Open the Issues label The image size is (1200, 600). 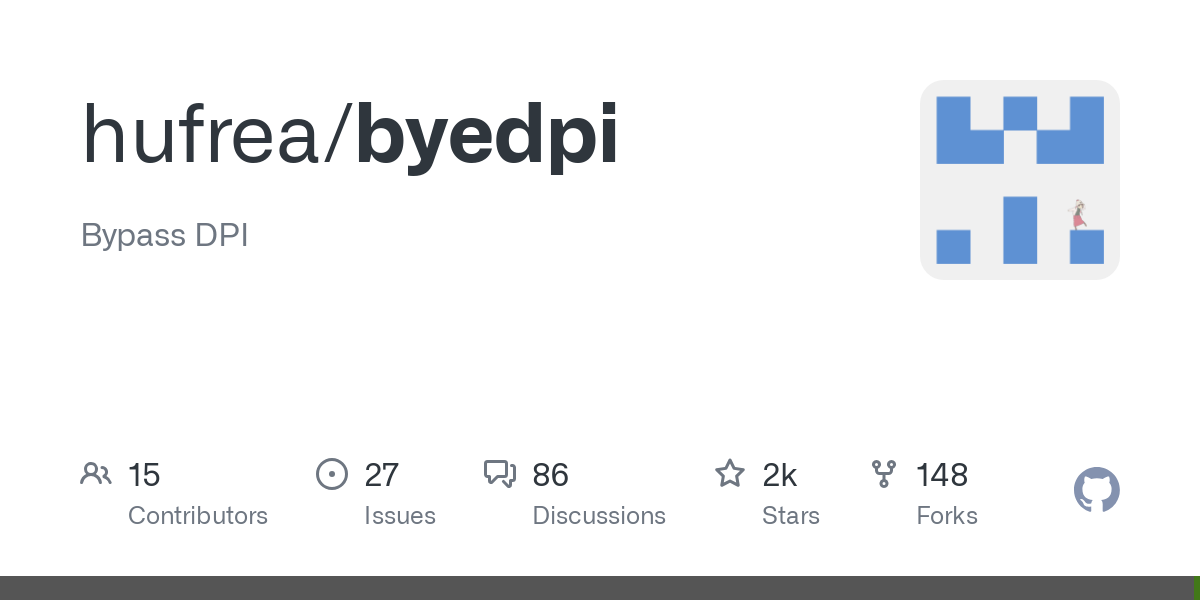pos(400,516)
